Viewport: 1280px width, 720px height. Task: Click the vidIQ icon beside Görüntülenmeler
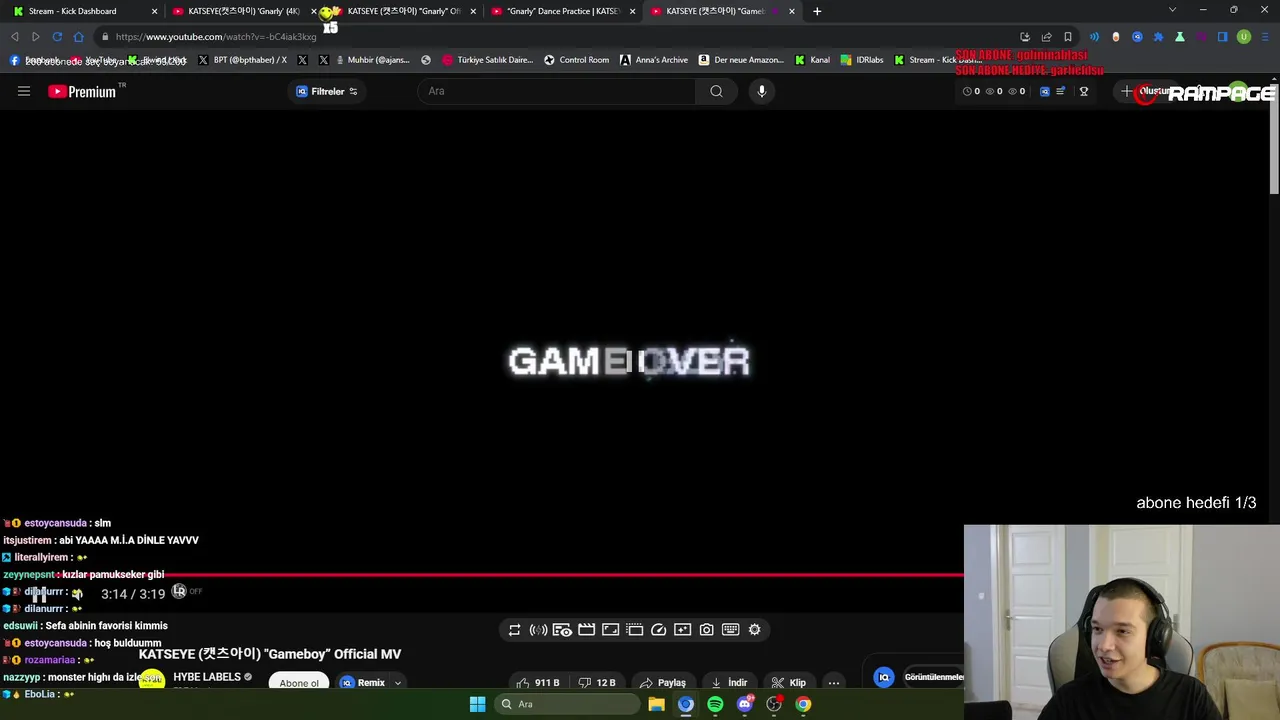click(884, 678)
